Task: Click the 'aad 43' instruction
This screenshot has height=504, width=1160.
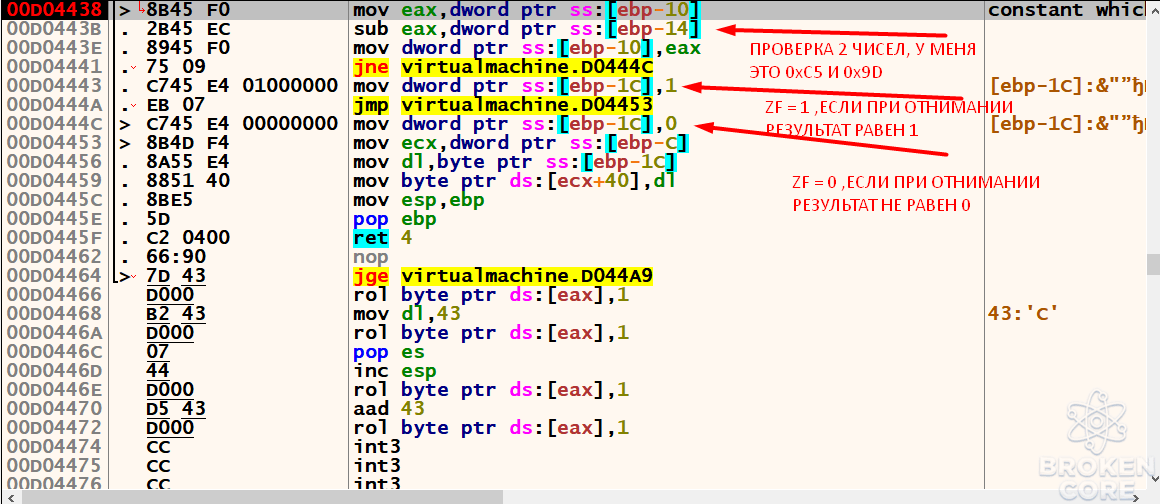Action: click(389, 409)
